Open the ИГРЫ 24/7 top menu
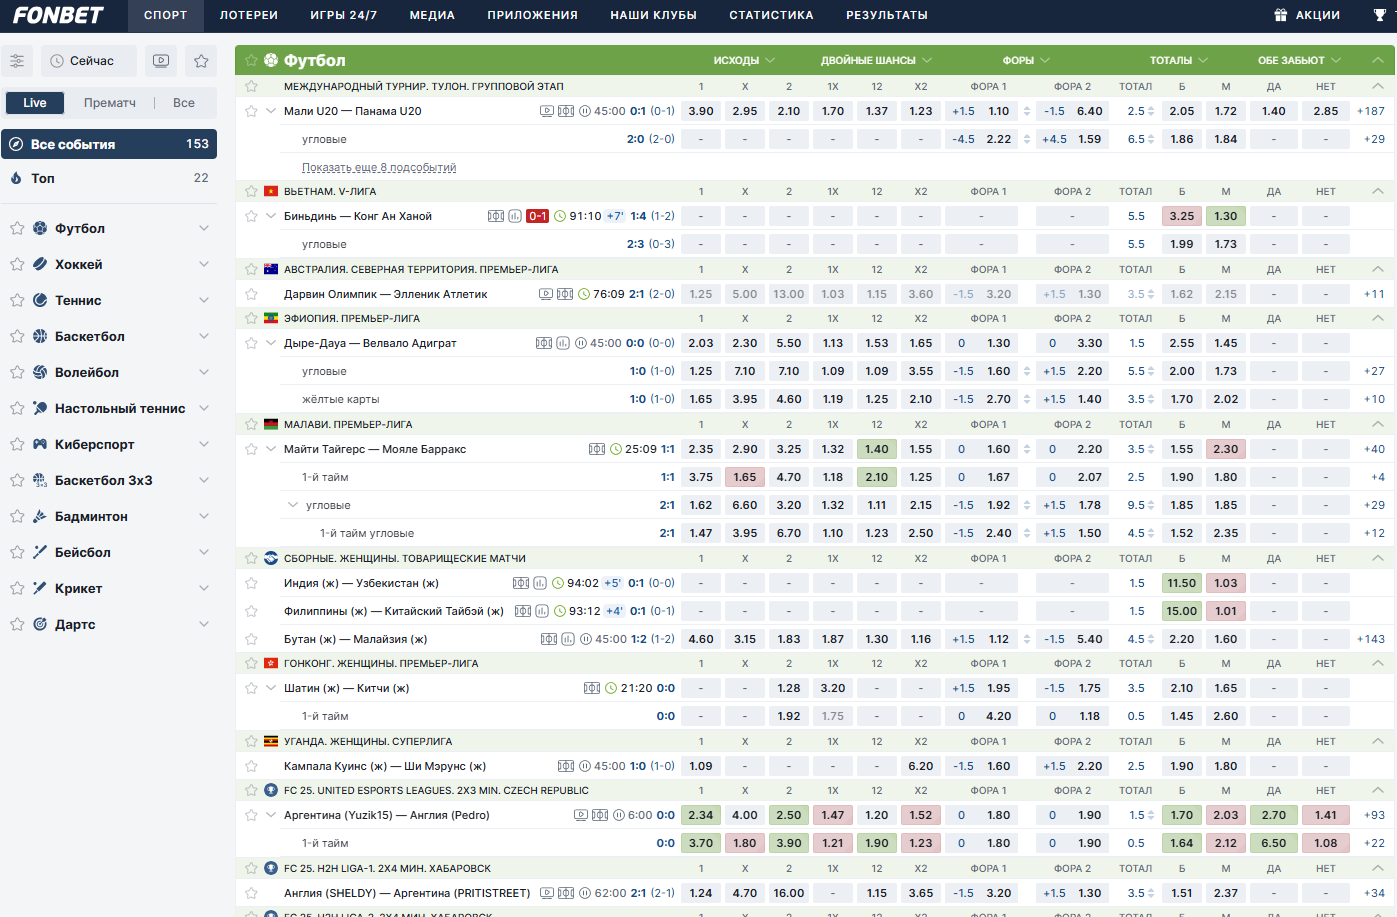 coord(344,15)
